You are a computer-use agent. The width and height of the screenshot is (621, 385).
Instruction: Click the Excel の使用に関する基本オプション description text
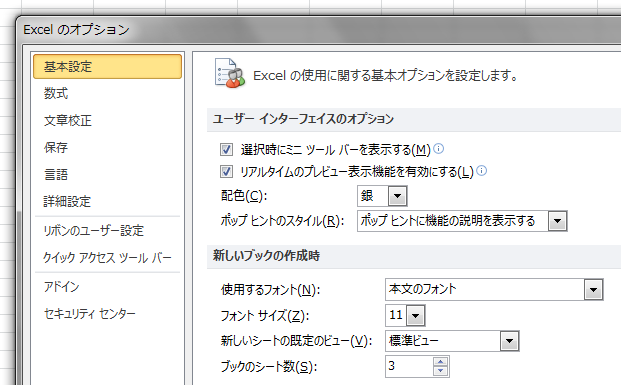pos(386,75)
